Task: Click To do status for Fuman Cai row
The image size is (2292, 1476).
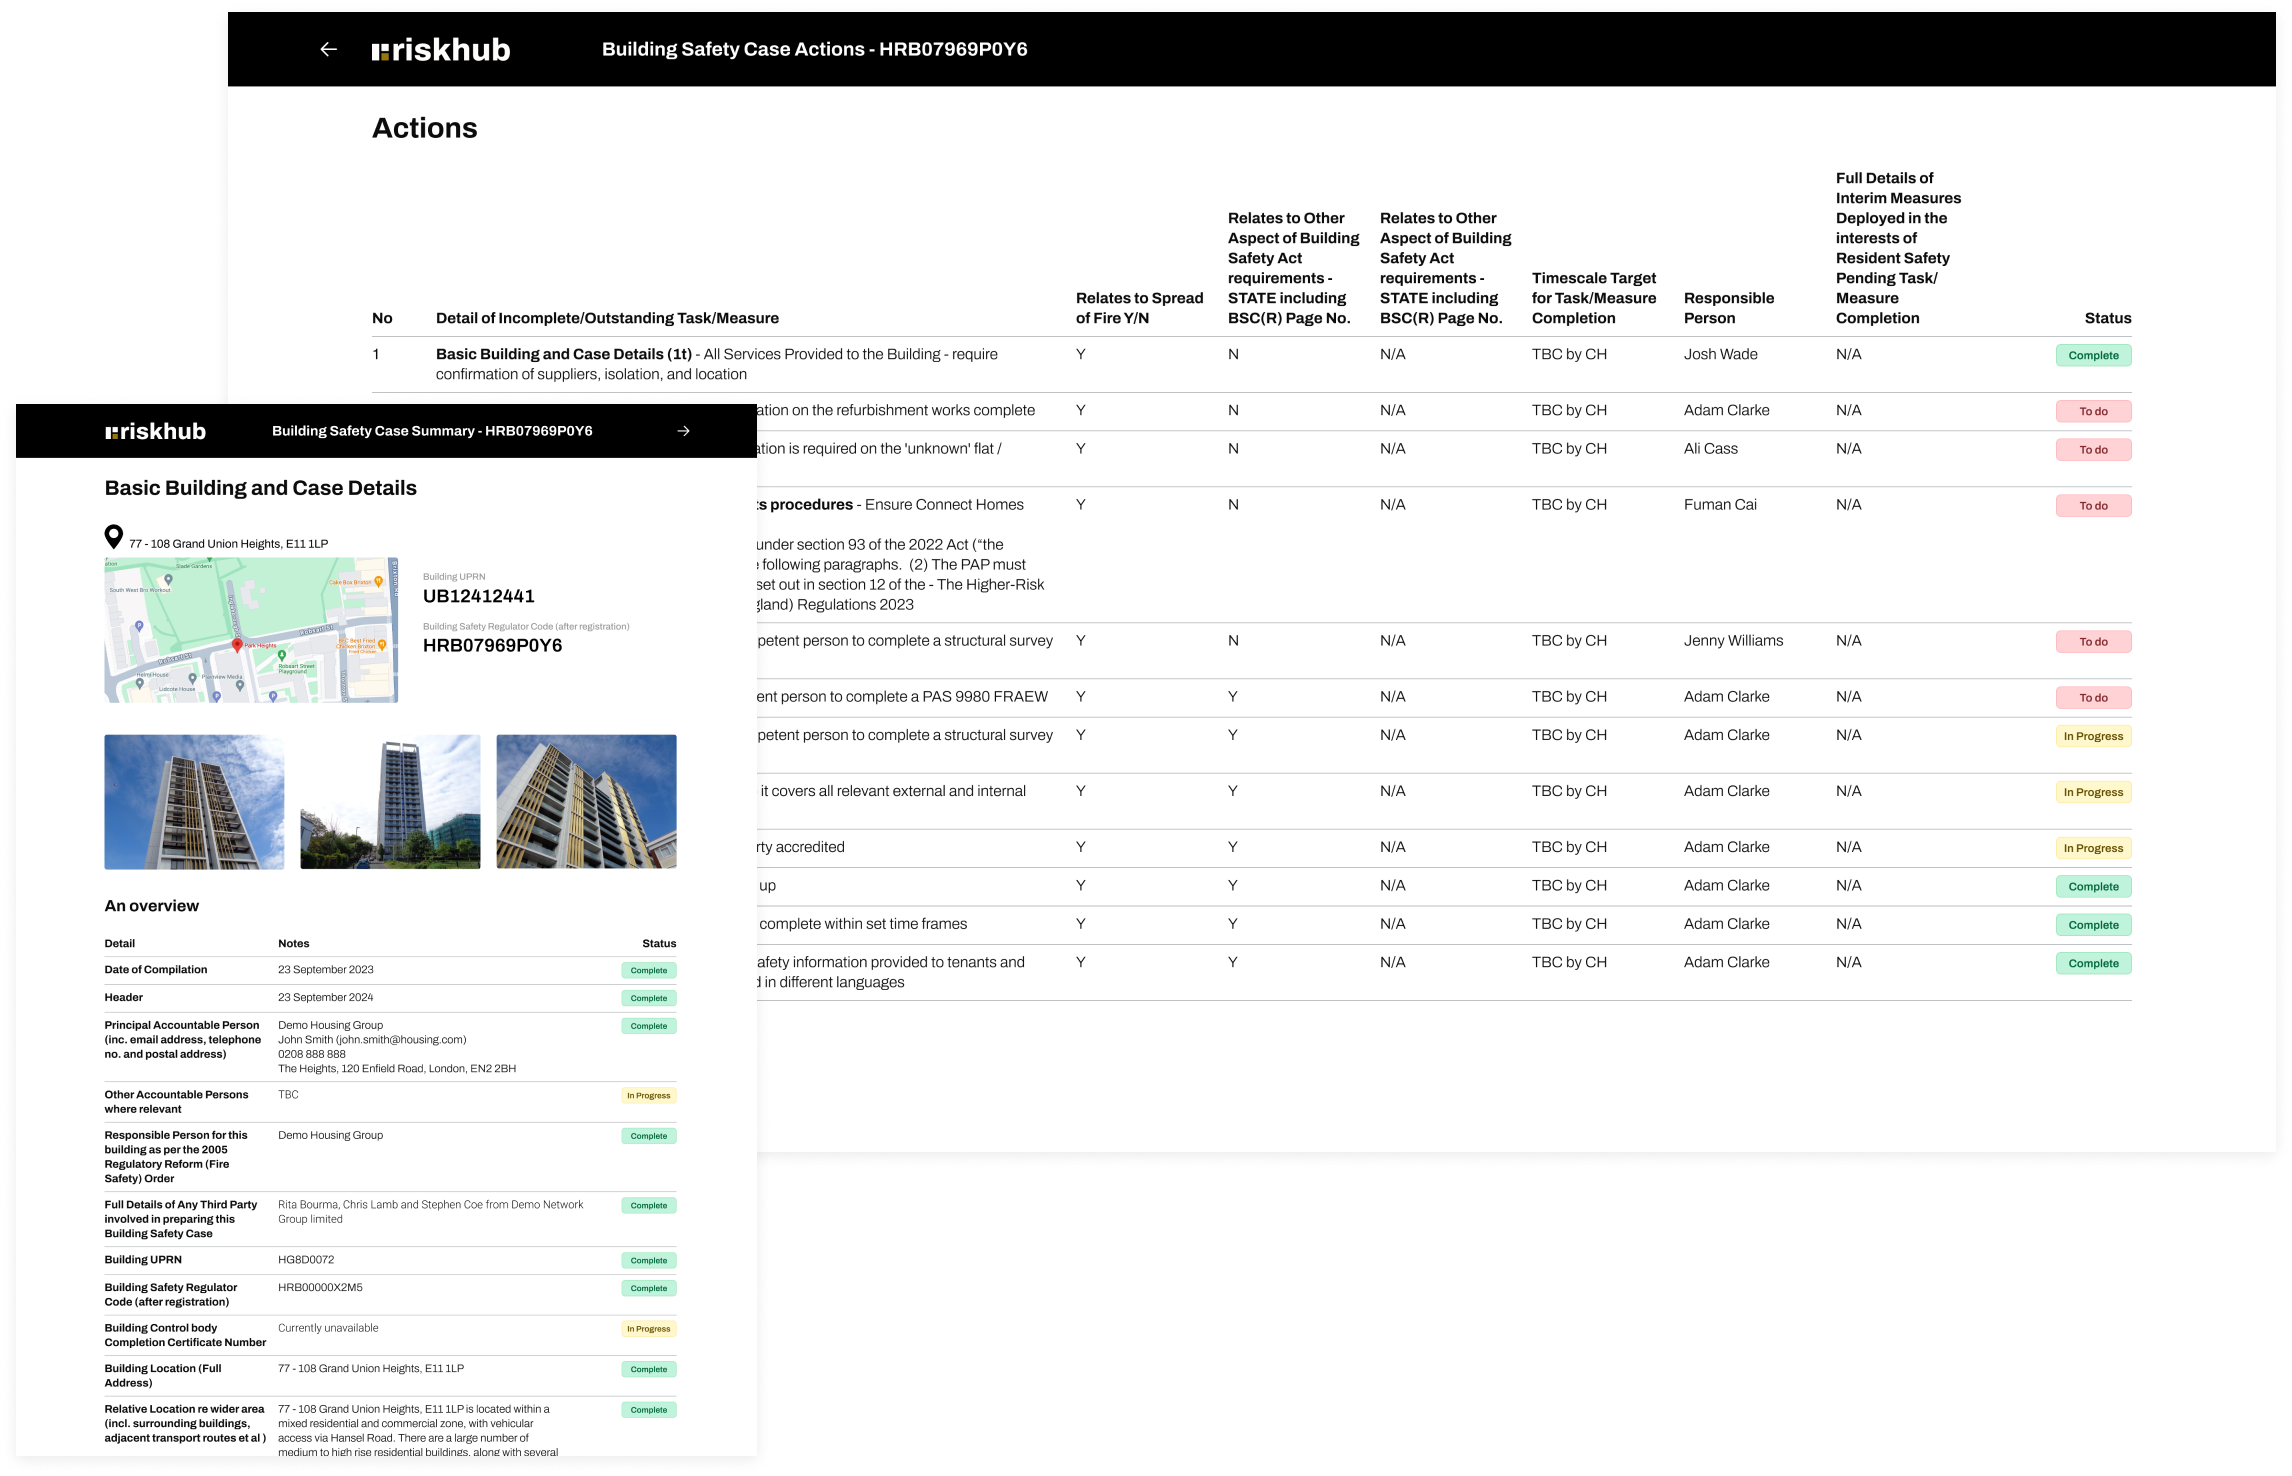Action: coord(2093,506)
